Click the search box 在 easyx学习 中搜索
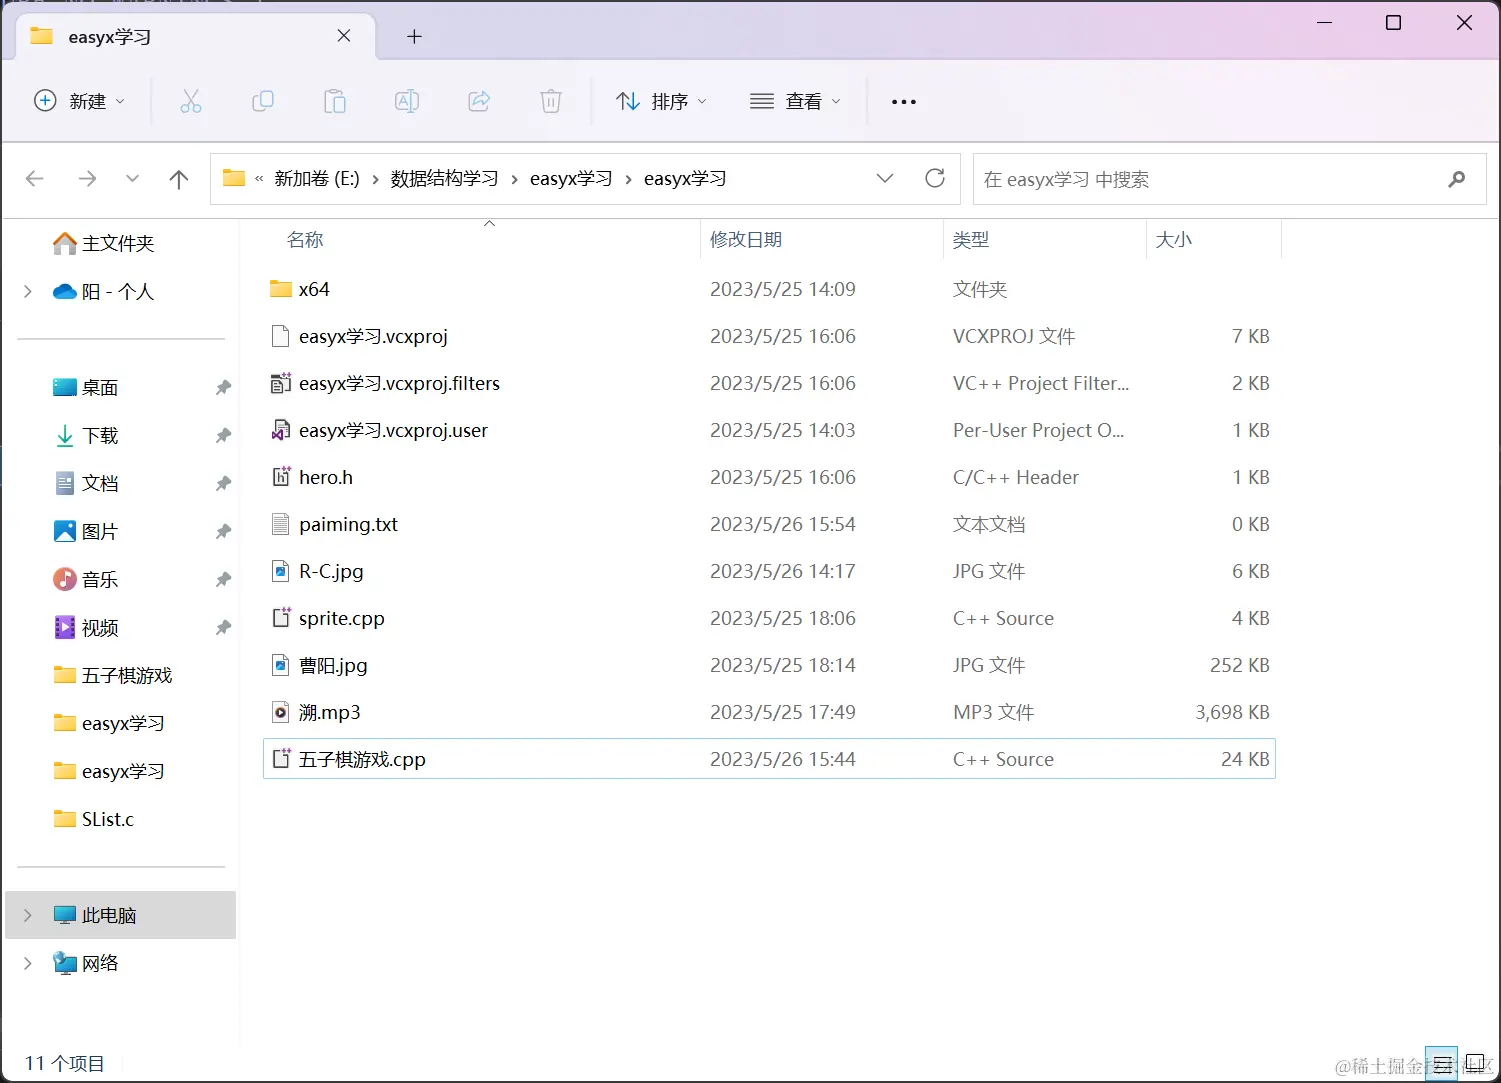The image size is (1501, 1083). point(1229,179)
